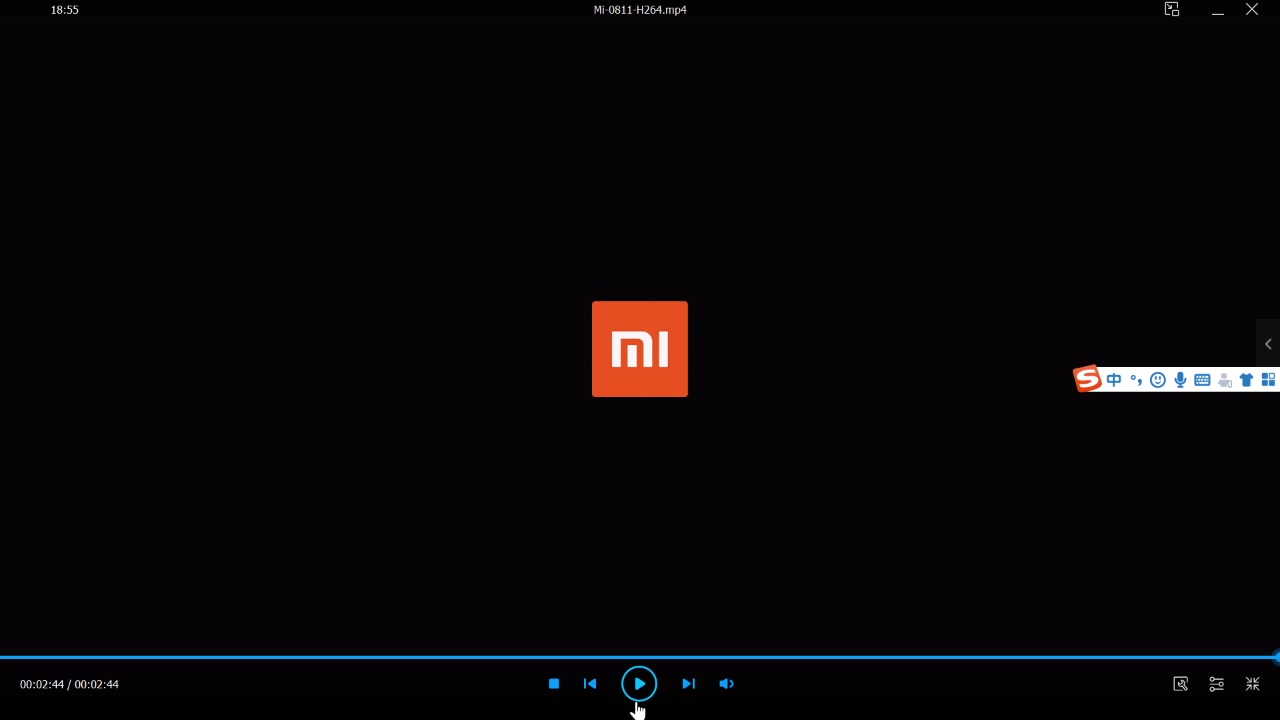This screenshot has width=1280, height=720.
Task: Start Sogou voice input microphone
Action: pyautogui.click(x=1180, y=380)
